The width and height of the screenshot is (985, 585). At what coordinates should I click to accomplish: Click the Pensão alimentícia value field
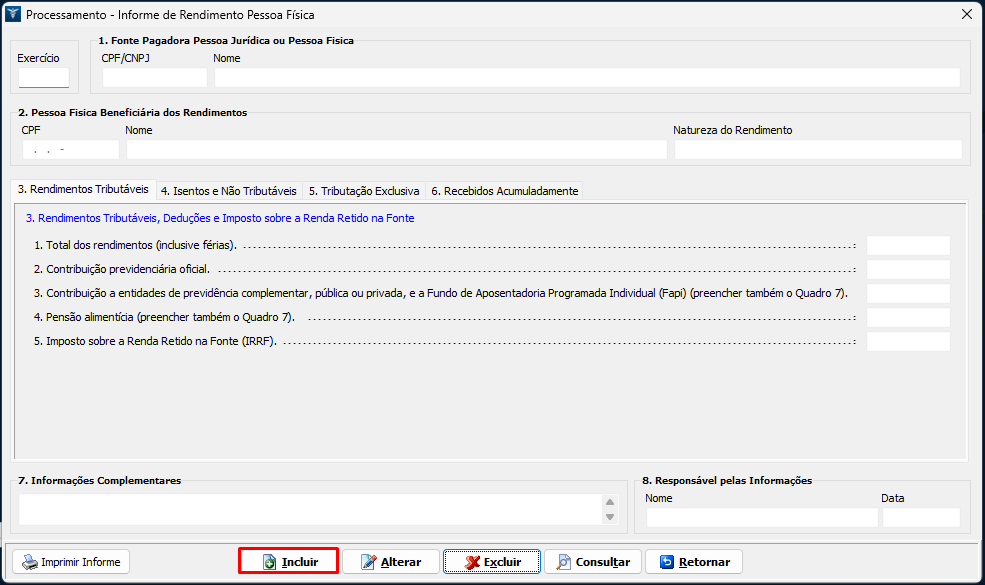coord(907,318)
